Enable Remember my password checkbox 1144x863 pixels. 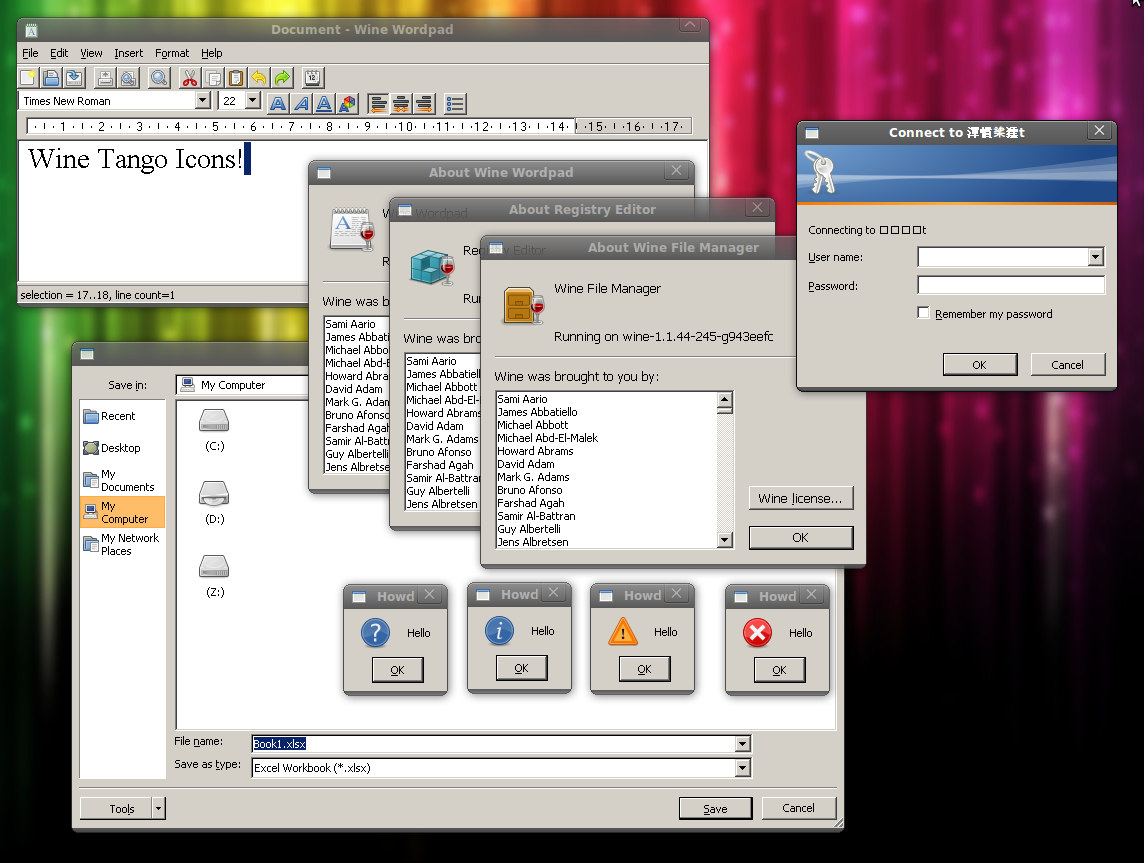point(923,313)
